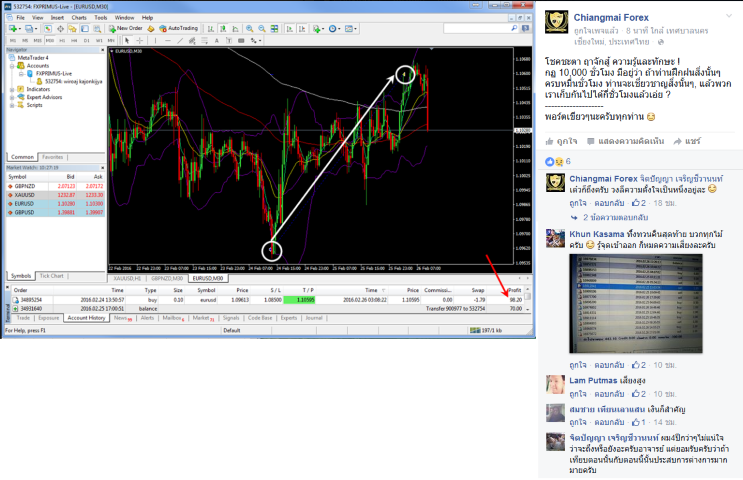
Task: Open the Data Window toolbar icon
Action: pyautogui.click(x=61, y=28)
